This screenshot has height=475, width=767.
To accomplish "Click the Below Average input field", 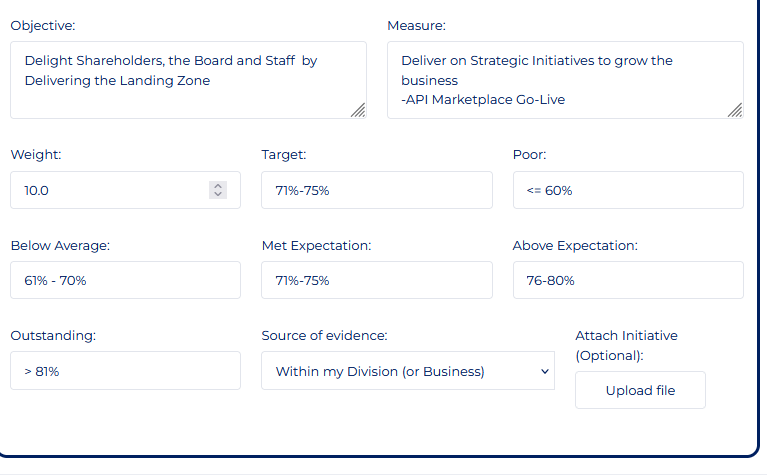I will (125, 280).
